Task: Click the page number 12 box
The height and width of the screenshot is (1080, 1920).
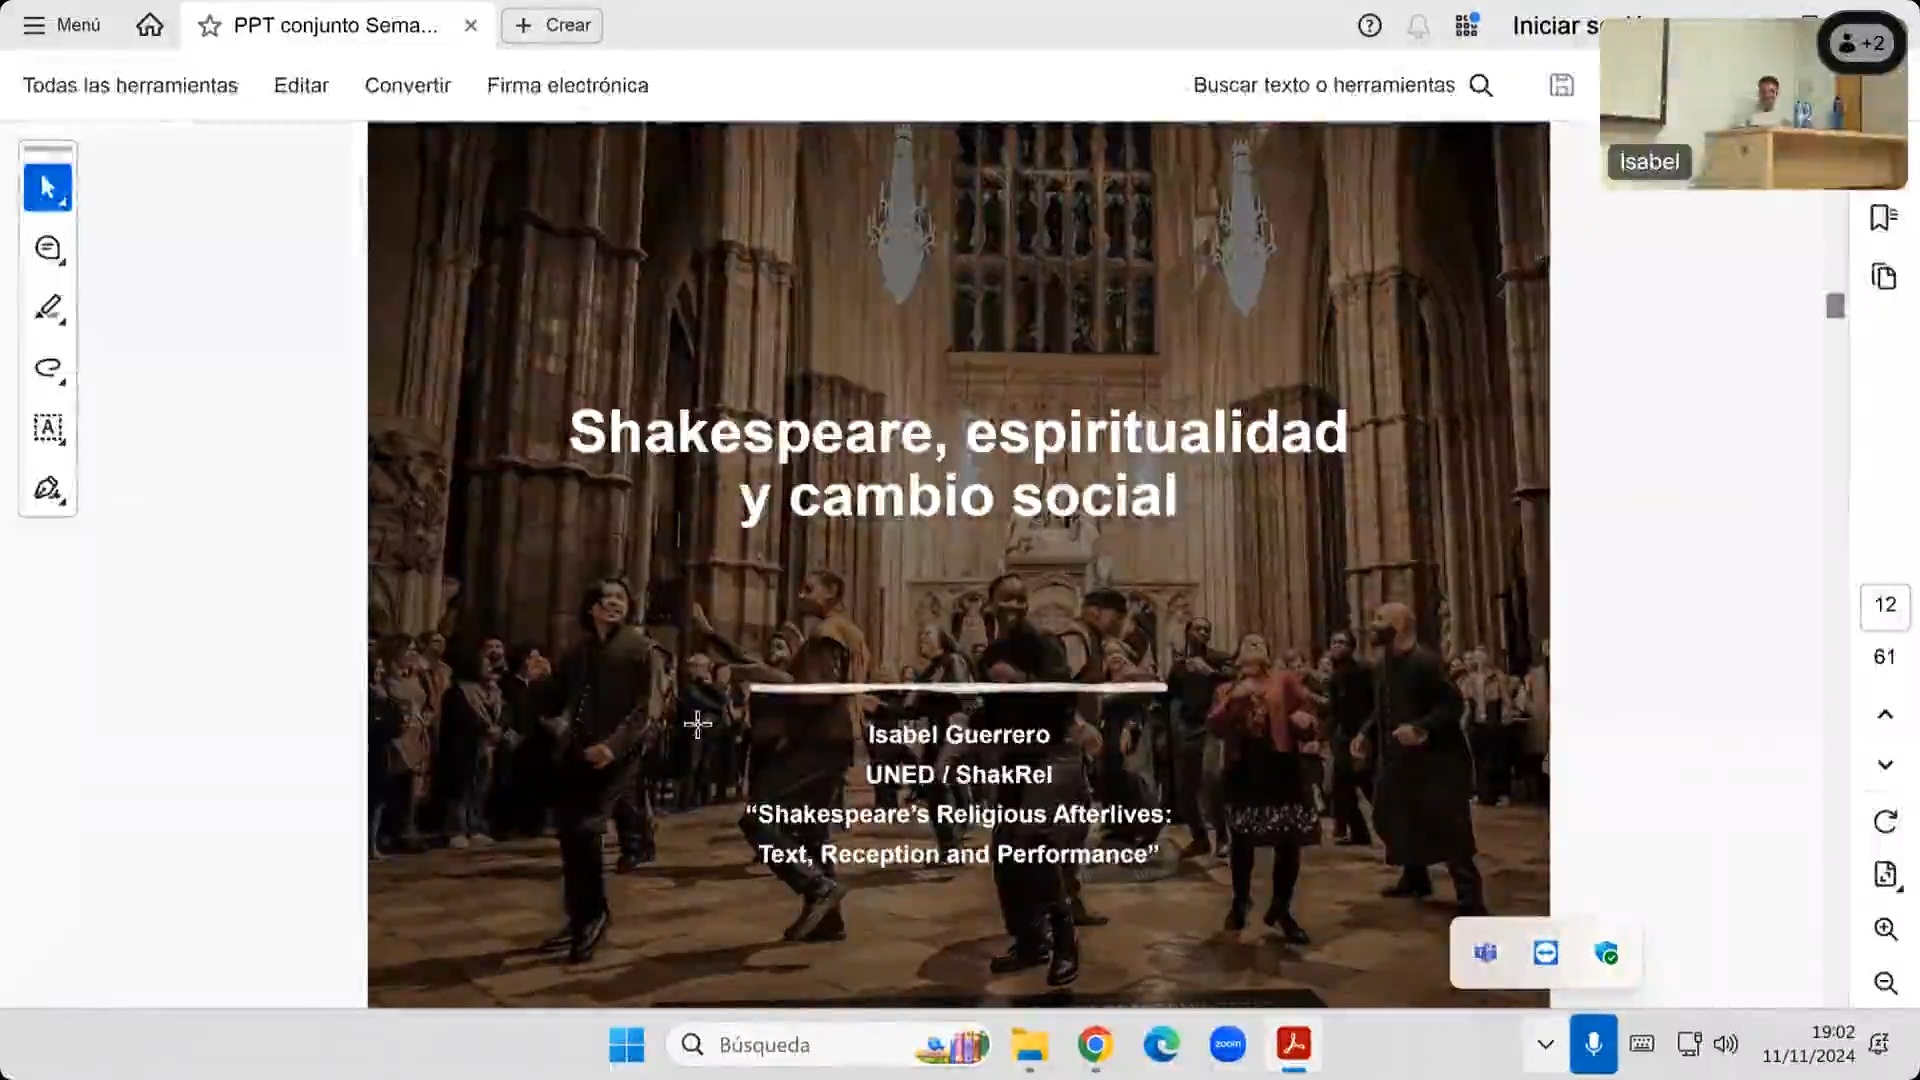Action: tap(1885, 605)
